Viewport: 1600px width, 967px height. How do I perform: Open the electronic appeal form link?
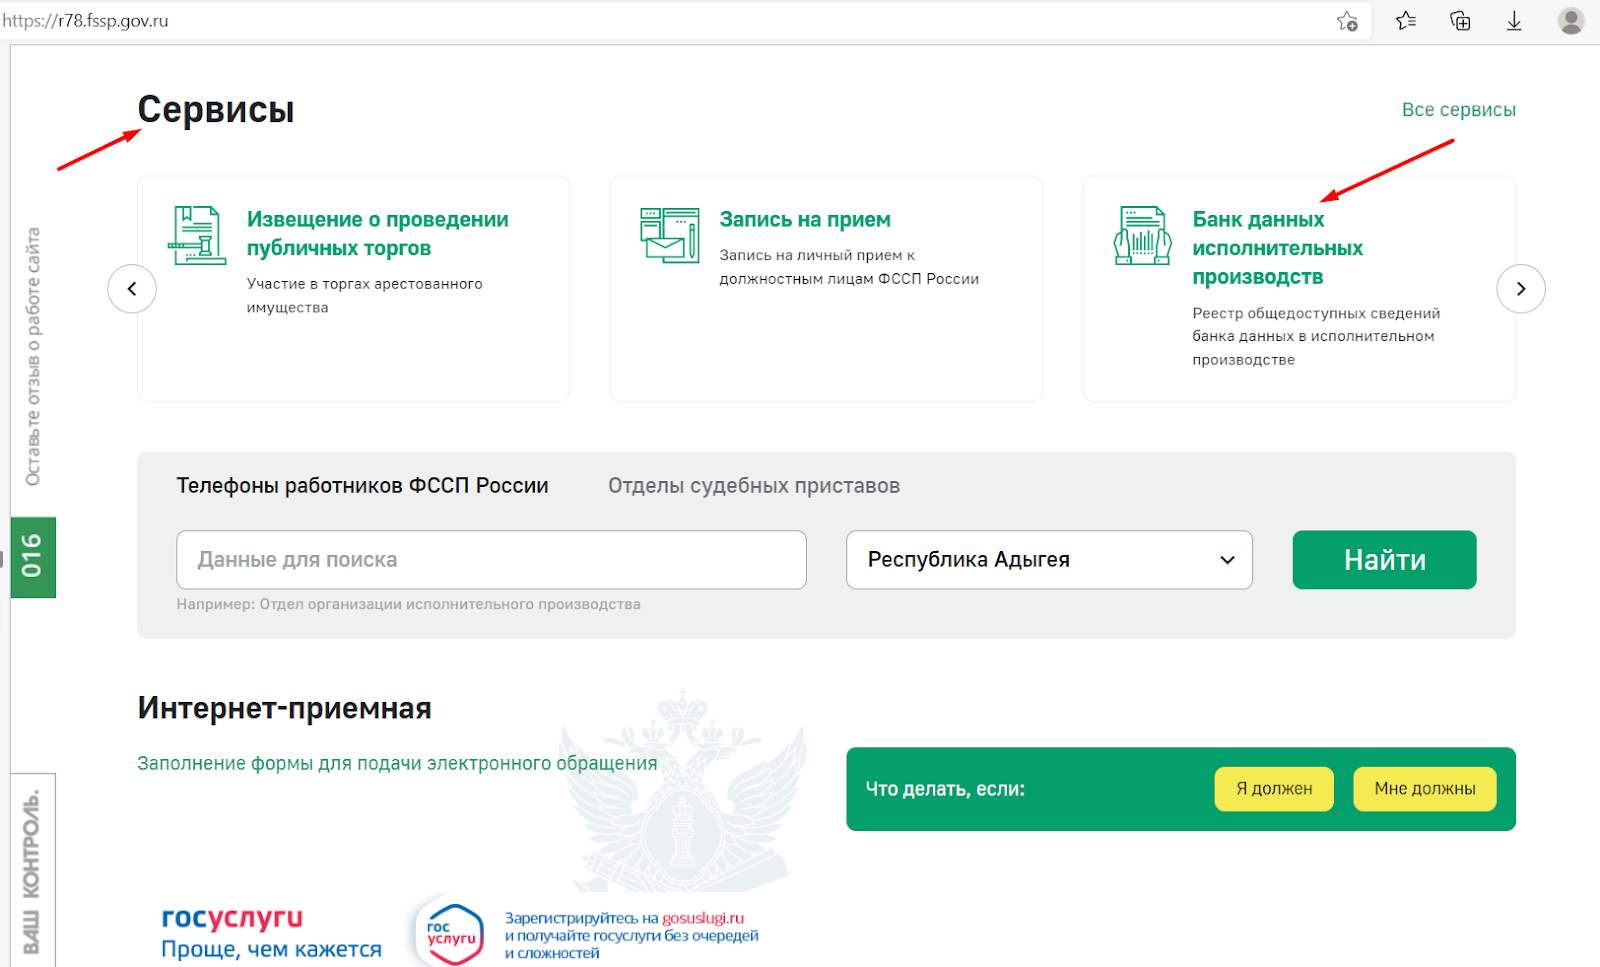[x=397, y=764]
